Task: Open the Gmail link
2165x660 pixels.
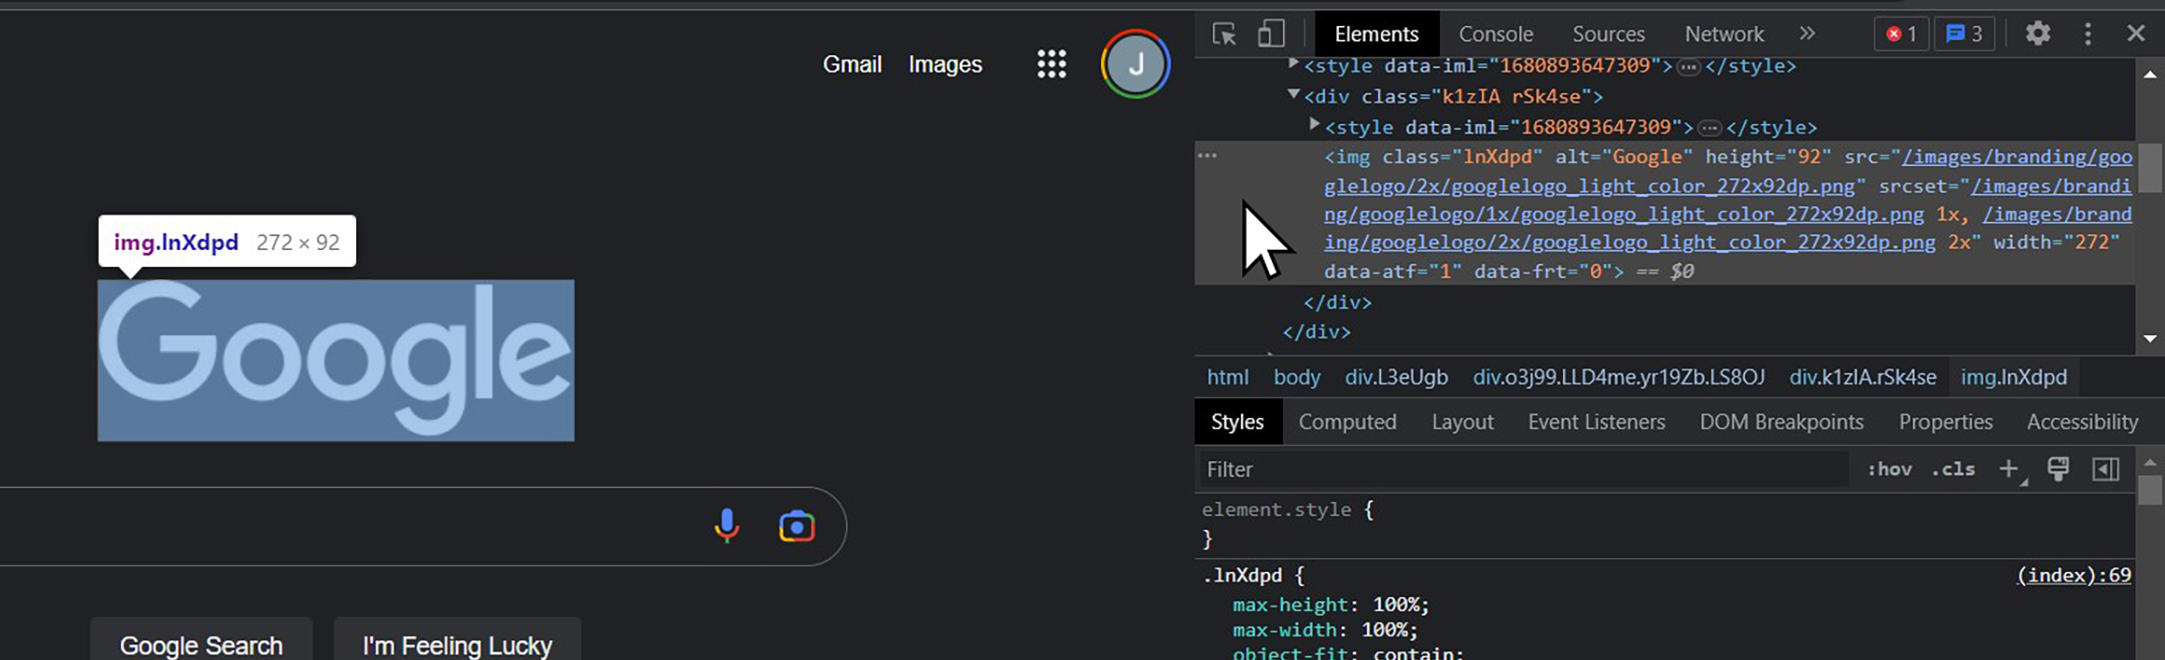Action: pos(852,64)
